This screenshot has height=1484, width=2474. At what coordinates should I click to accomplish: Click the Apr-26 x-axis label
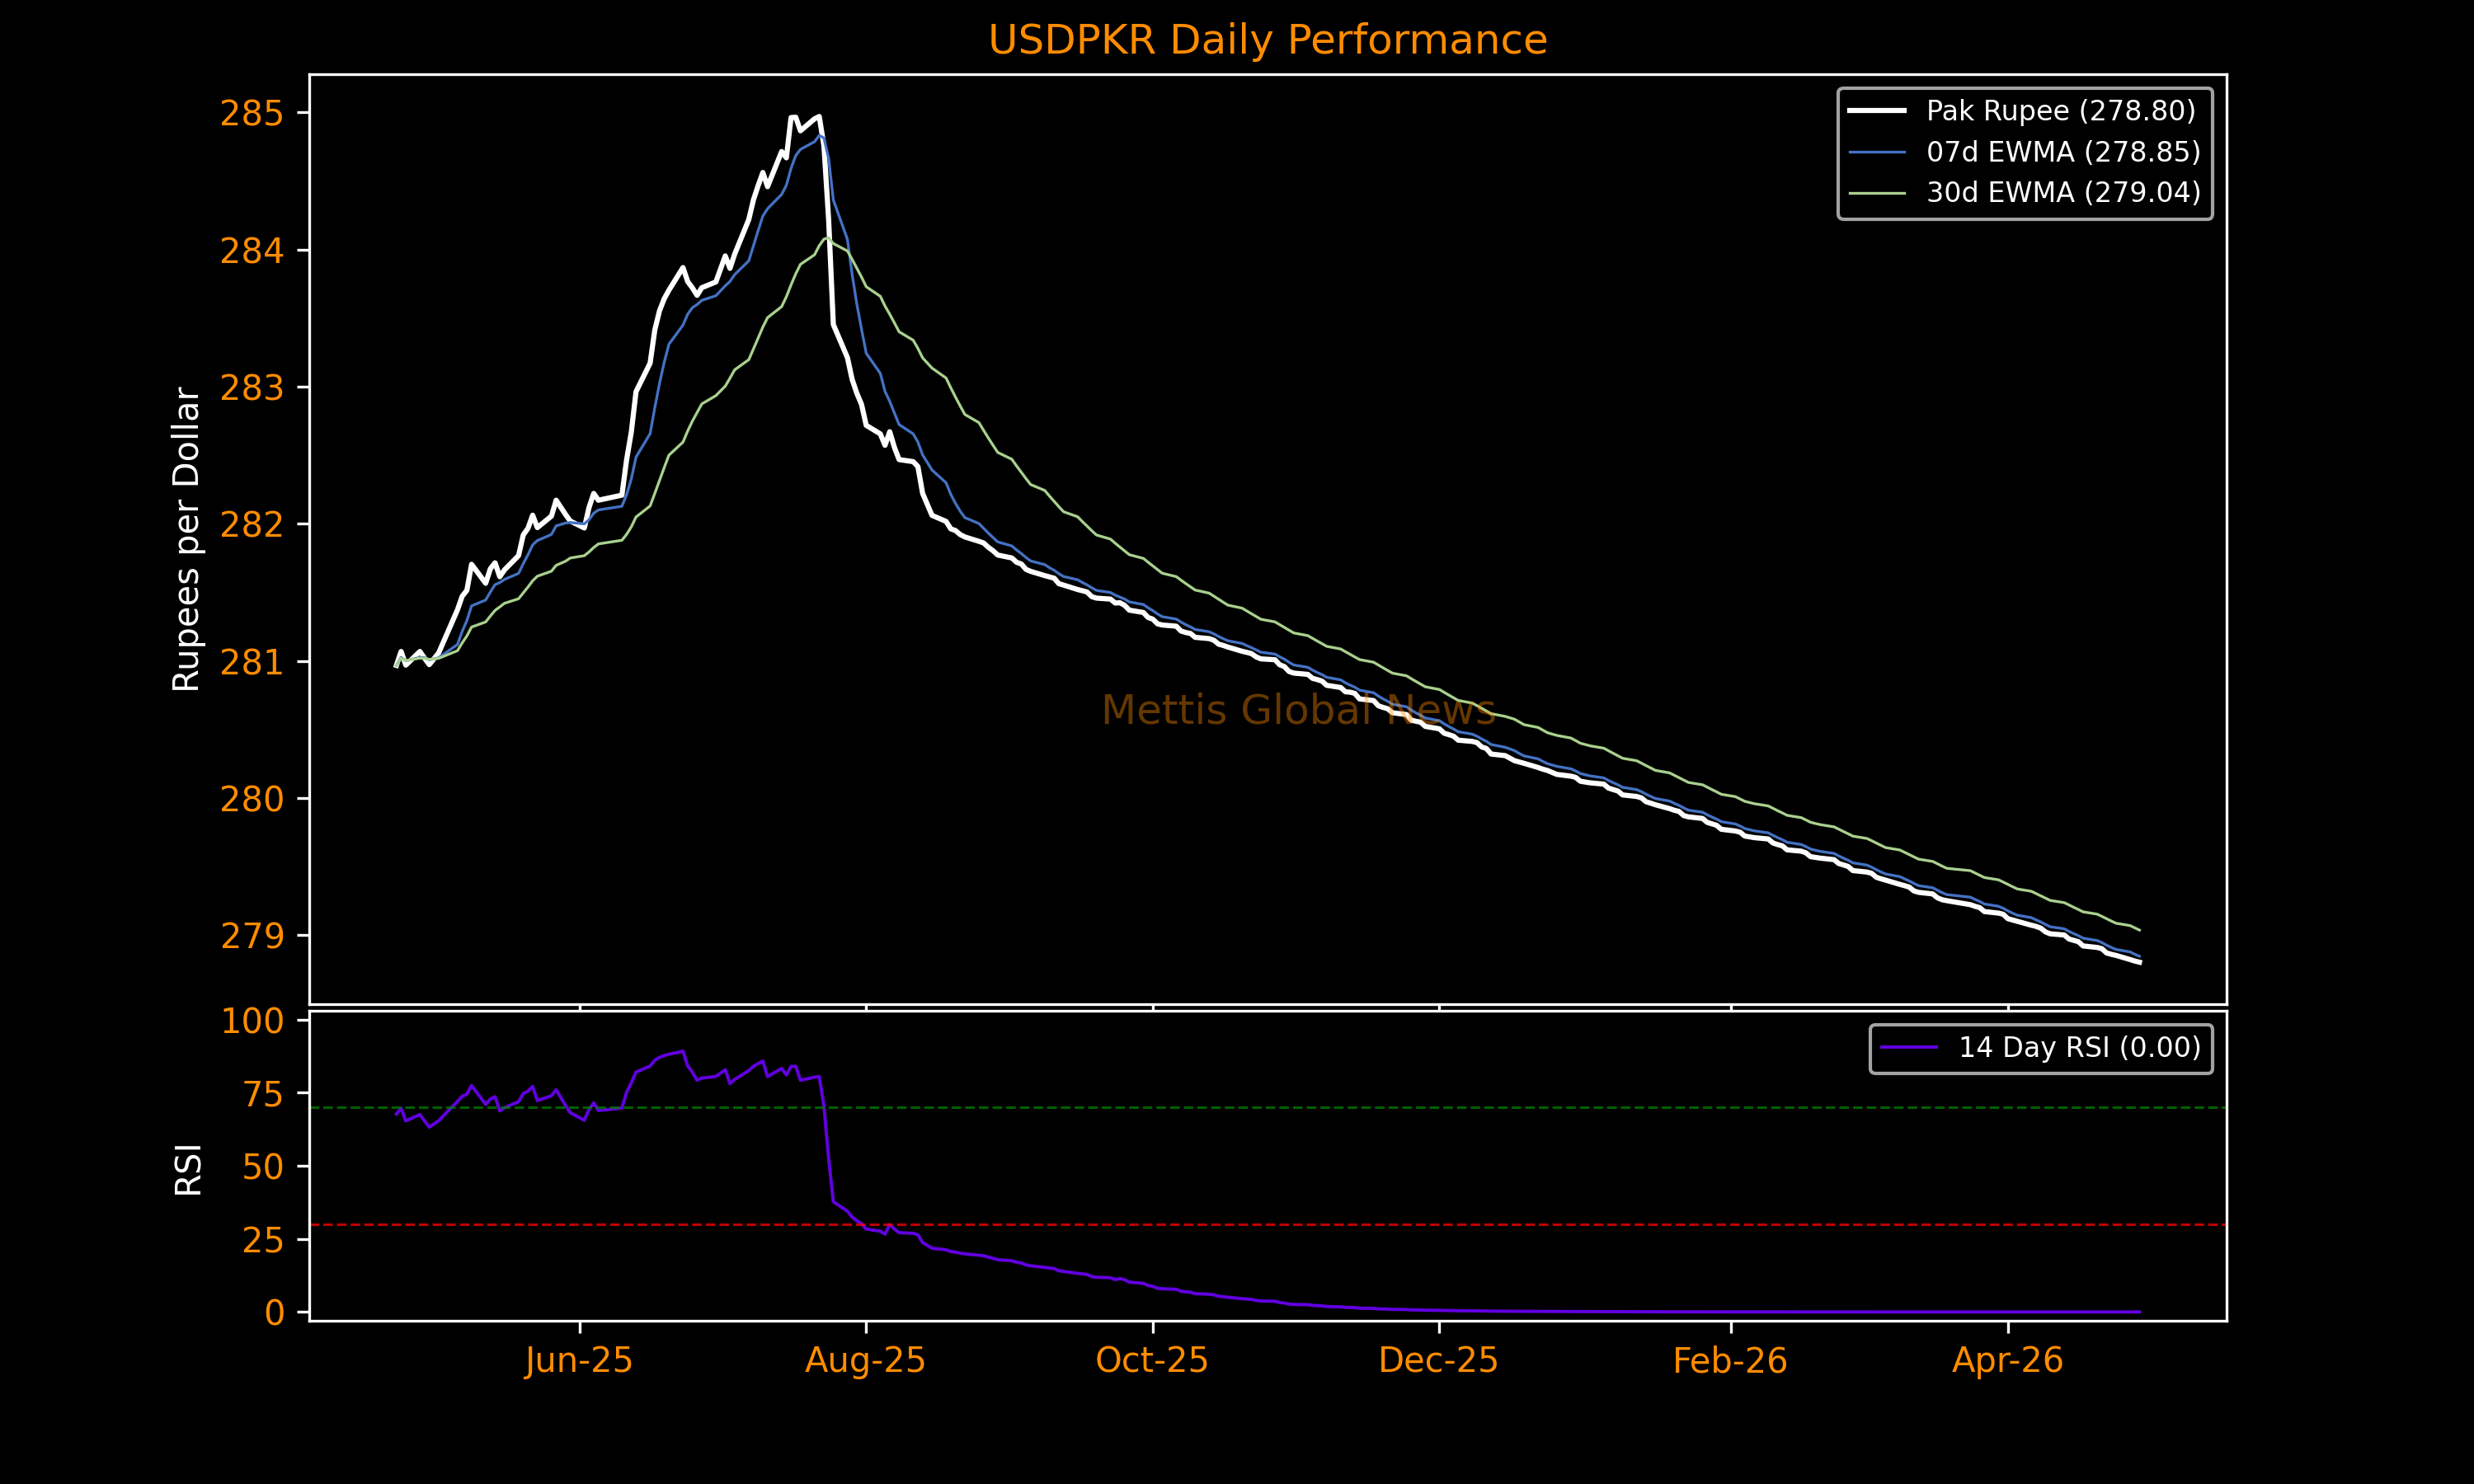[x=2007, y=1360]
